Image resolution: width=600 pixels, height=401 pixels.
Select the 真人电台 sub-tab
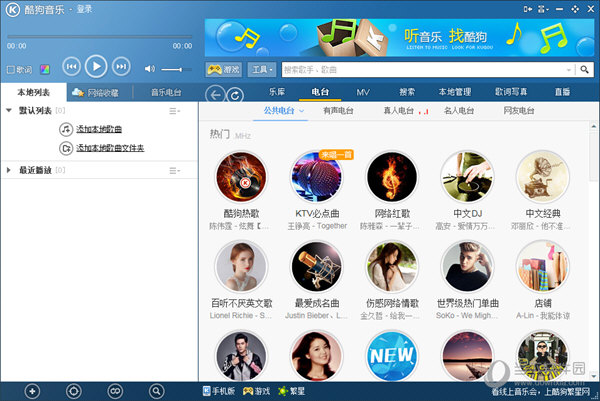click(399, 111)
